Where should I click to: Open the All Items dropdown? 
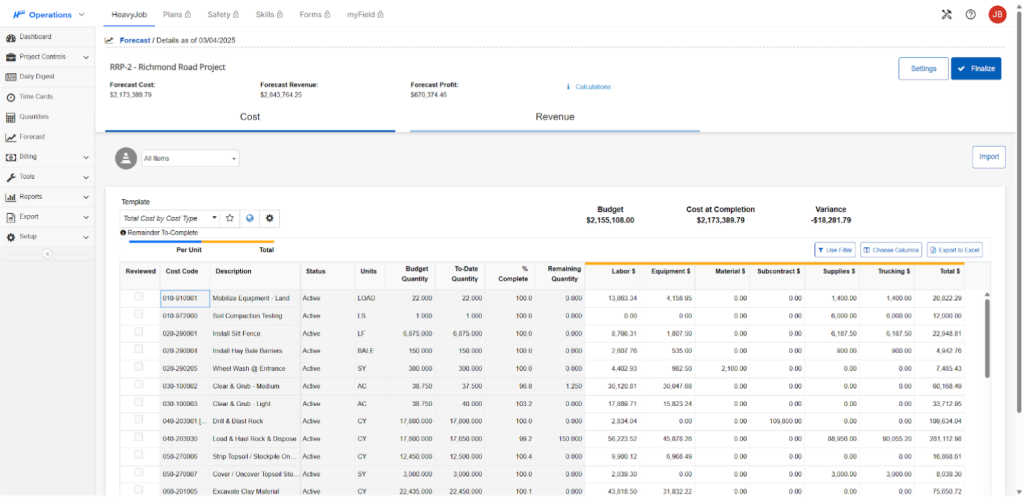pos(190,158)
